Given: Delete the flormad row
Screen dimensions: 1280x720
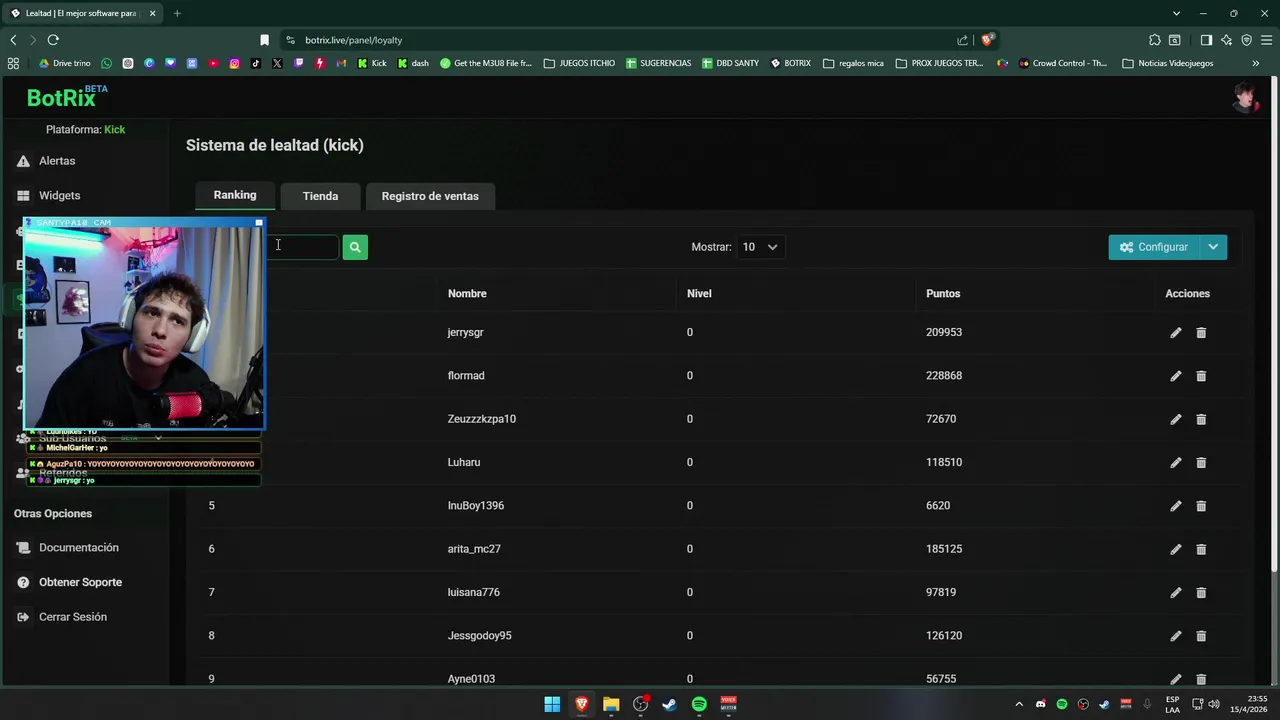Looking at the screenshot, I should coord(1201,376).
